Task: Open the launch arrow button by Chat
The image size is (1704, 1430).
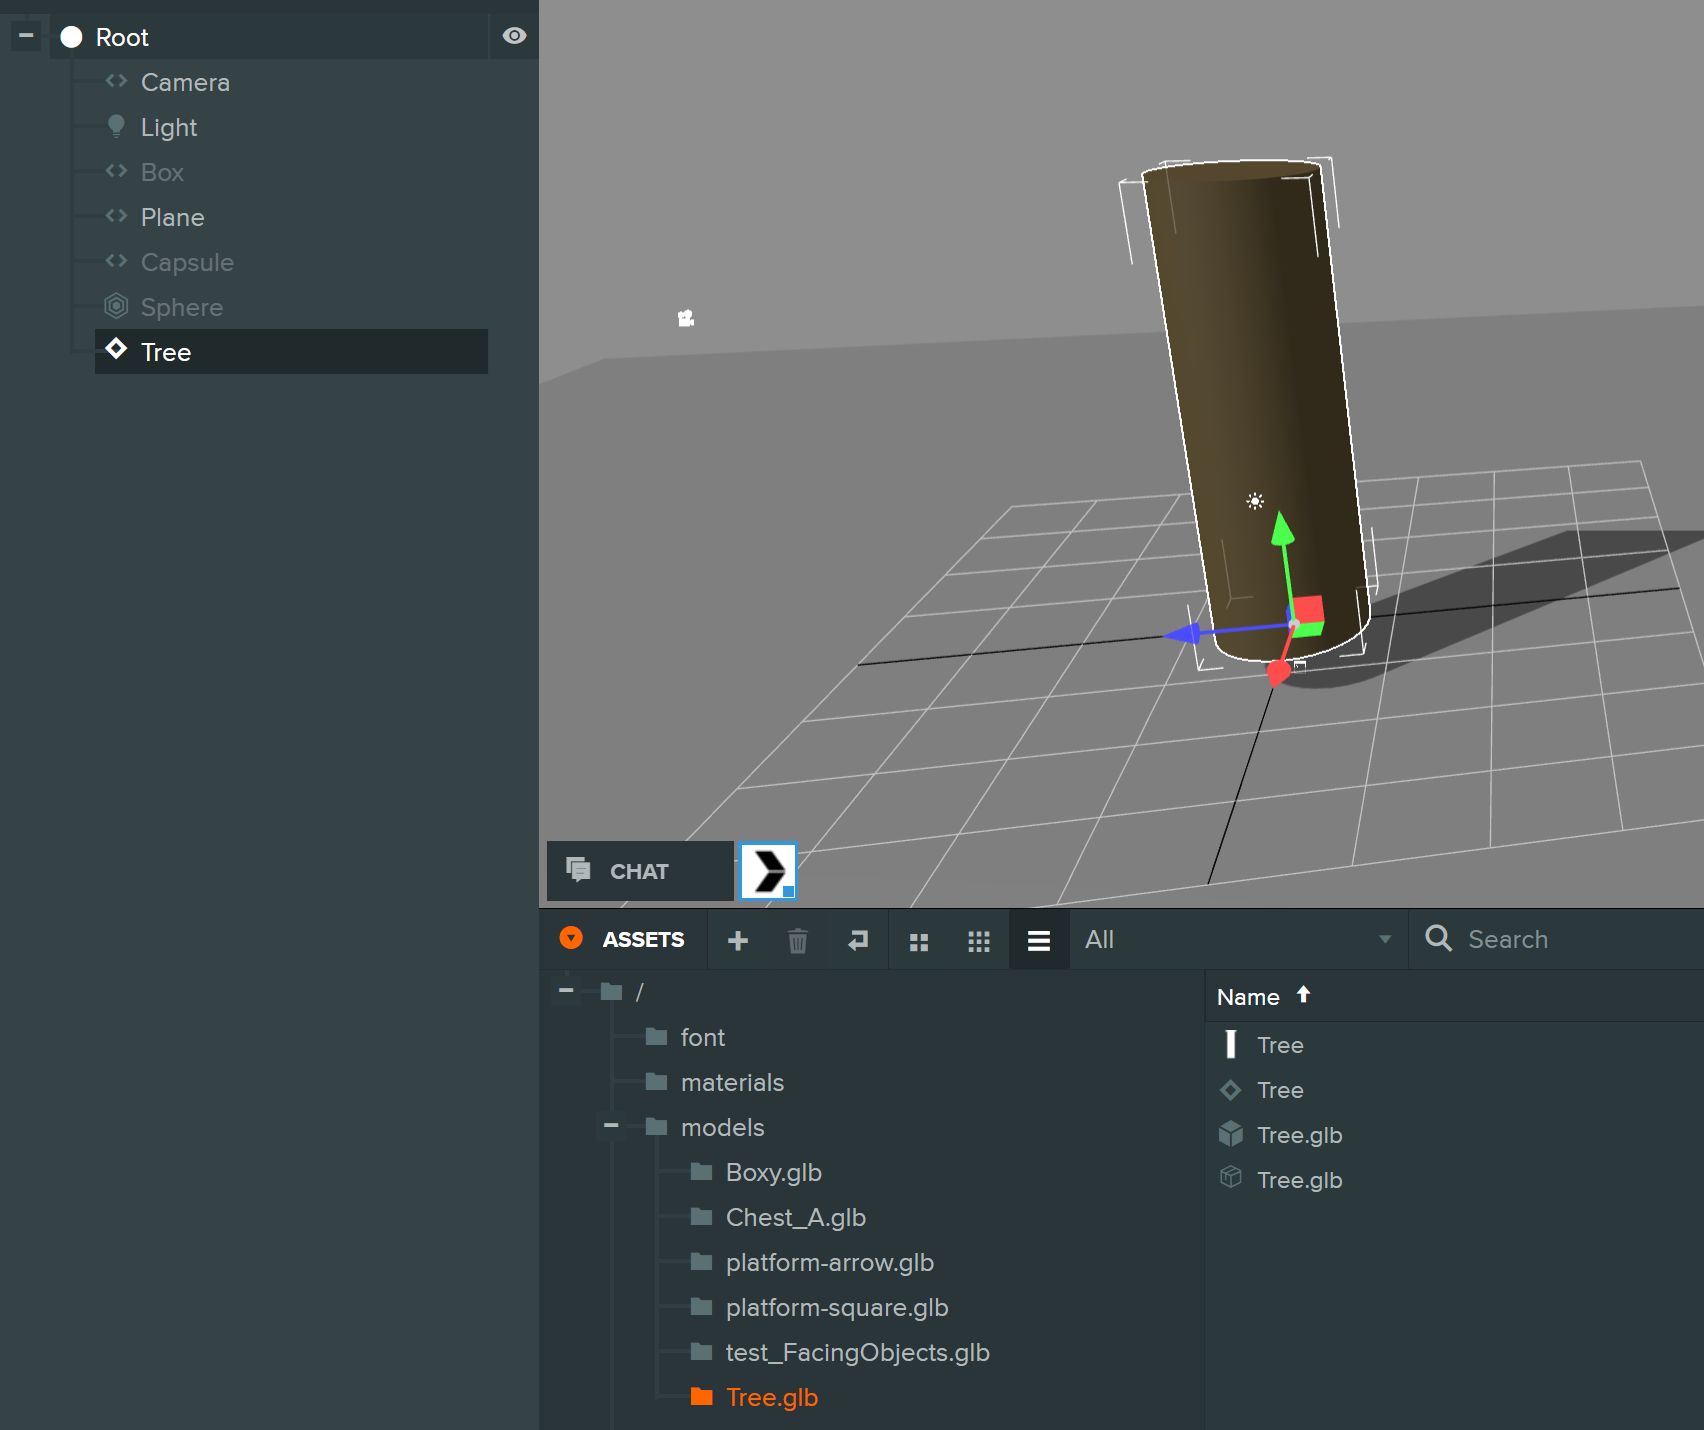Action: pyautogui.click(x=768, y=871)
